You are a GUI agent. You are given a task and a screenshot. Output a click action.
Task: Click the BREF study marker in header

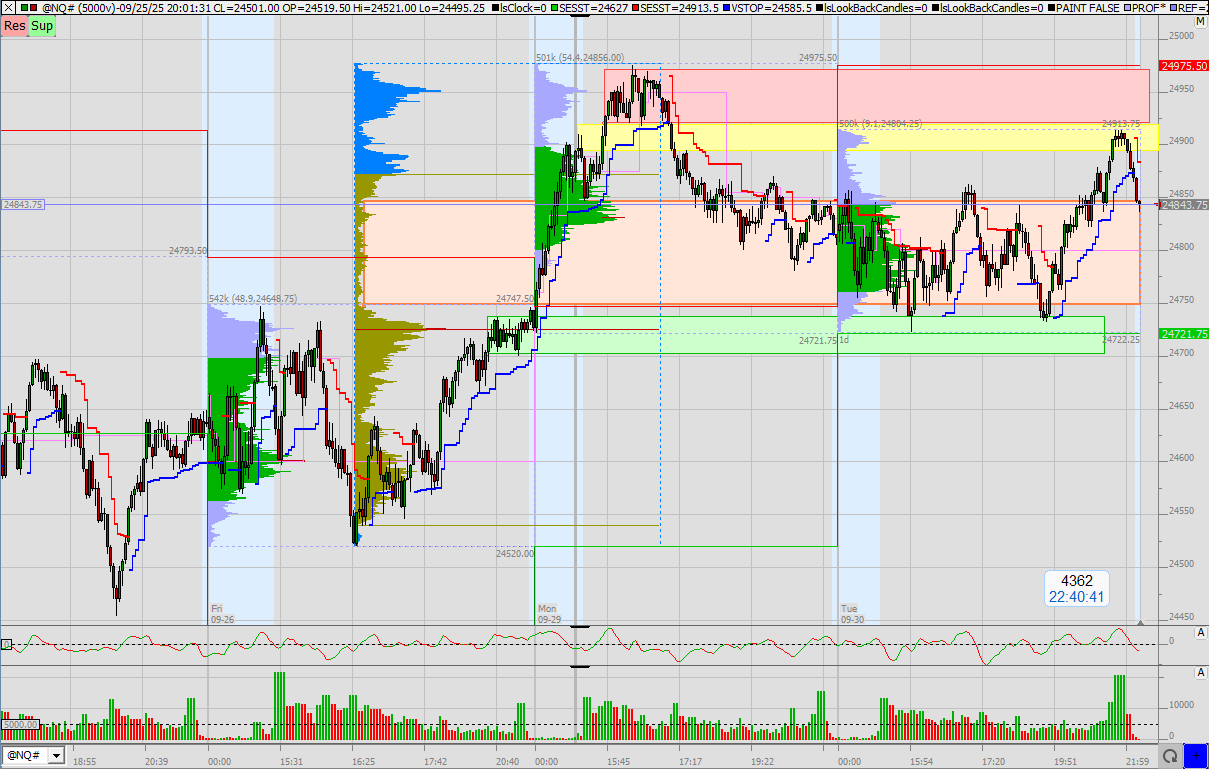point(1175,9)
